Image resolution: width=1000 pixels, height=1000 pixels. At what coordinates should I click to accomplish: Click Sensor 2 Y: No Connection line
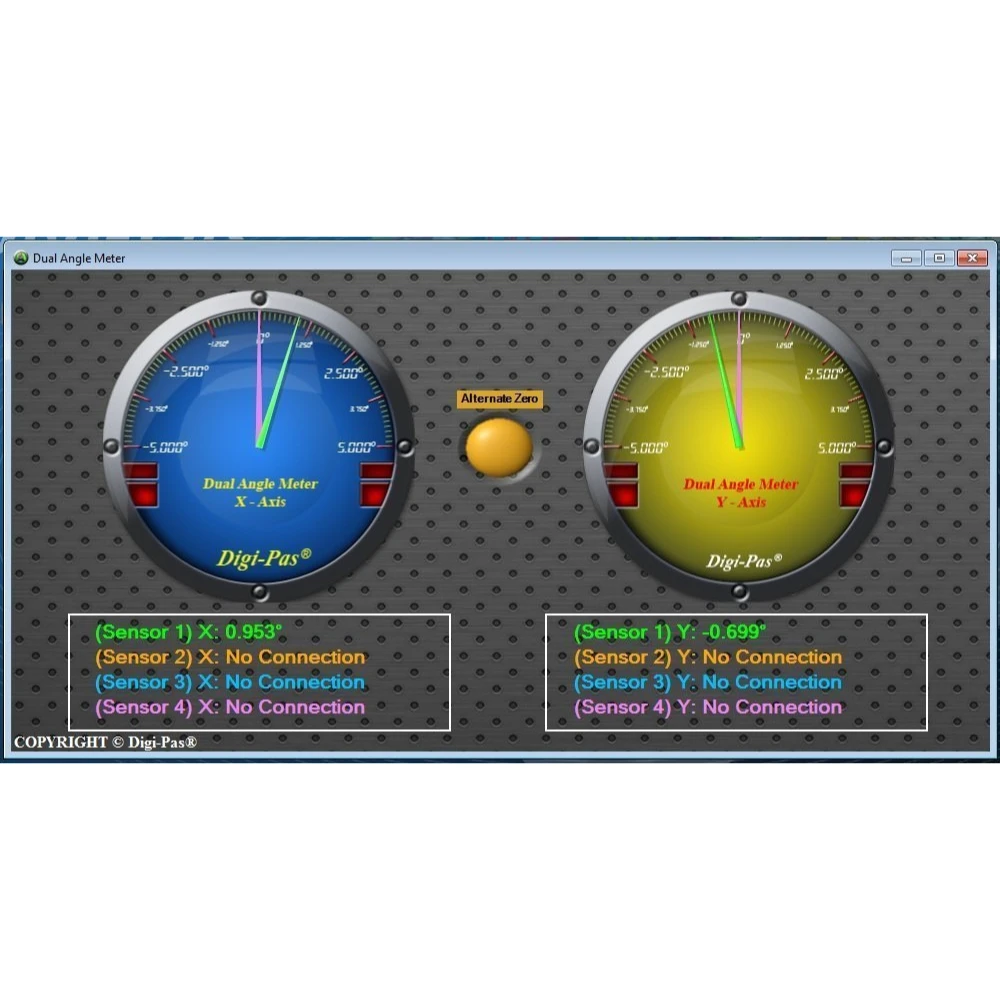pos(708,657)
